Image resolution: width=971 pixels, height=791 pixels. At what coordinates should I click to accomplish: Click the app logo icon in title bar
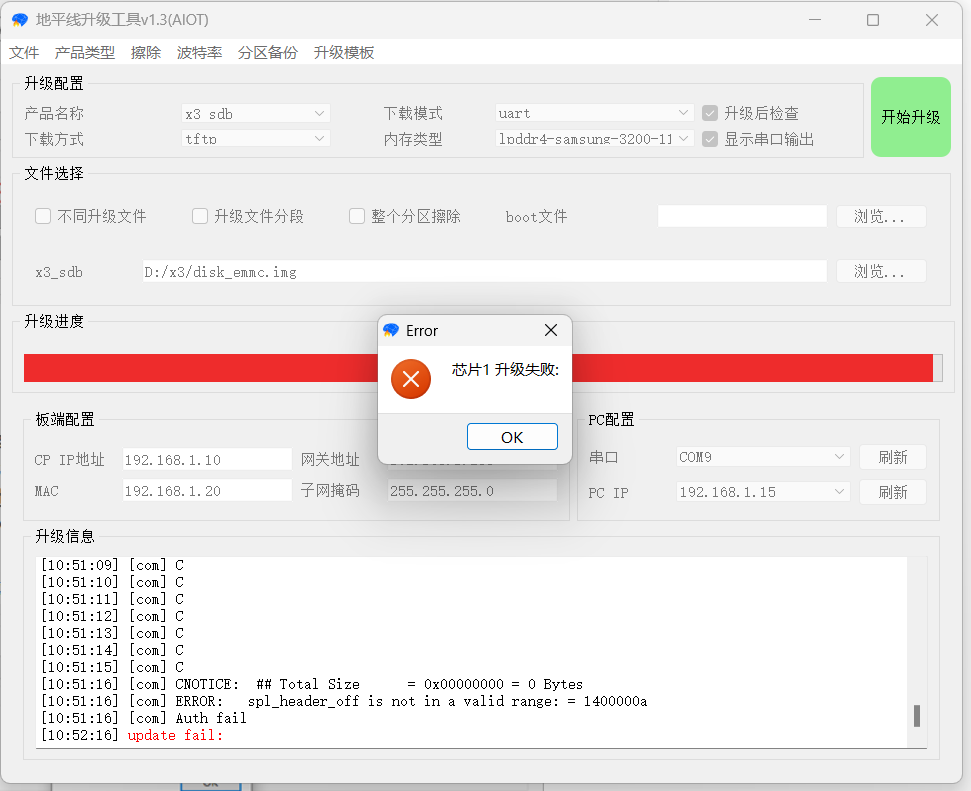[x=19, y=20]
